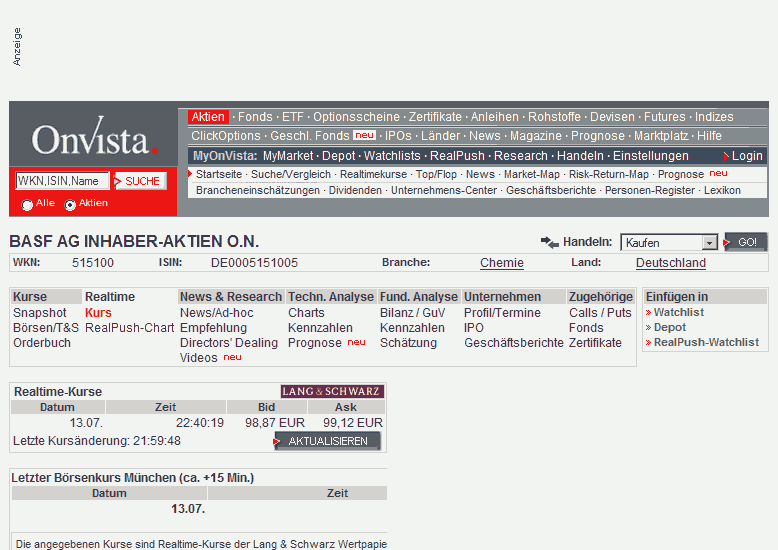Open Hilfe in the navigation
Viewport: 778px width, 550px height.
pos(710,136)
